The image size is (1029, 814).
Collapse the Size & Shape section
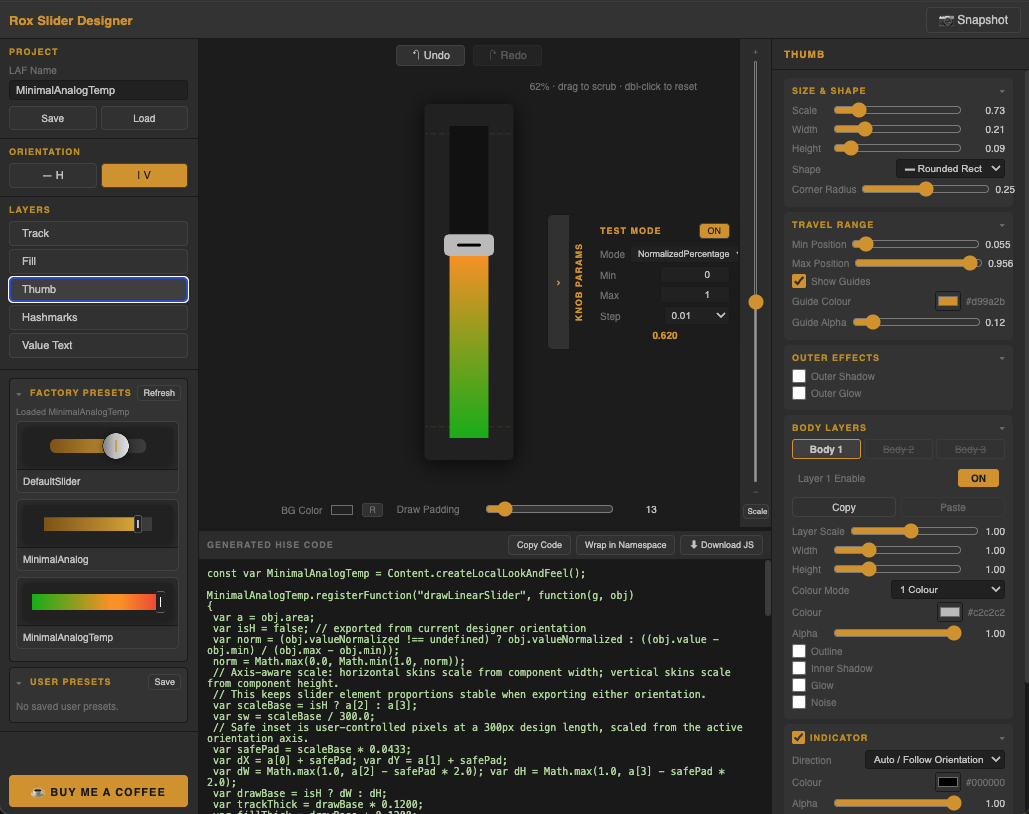tap(1001, 91)
